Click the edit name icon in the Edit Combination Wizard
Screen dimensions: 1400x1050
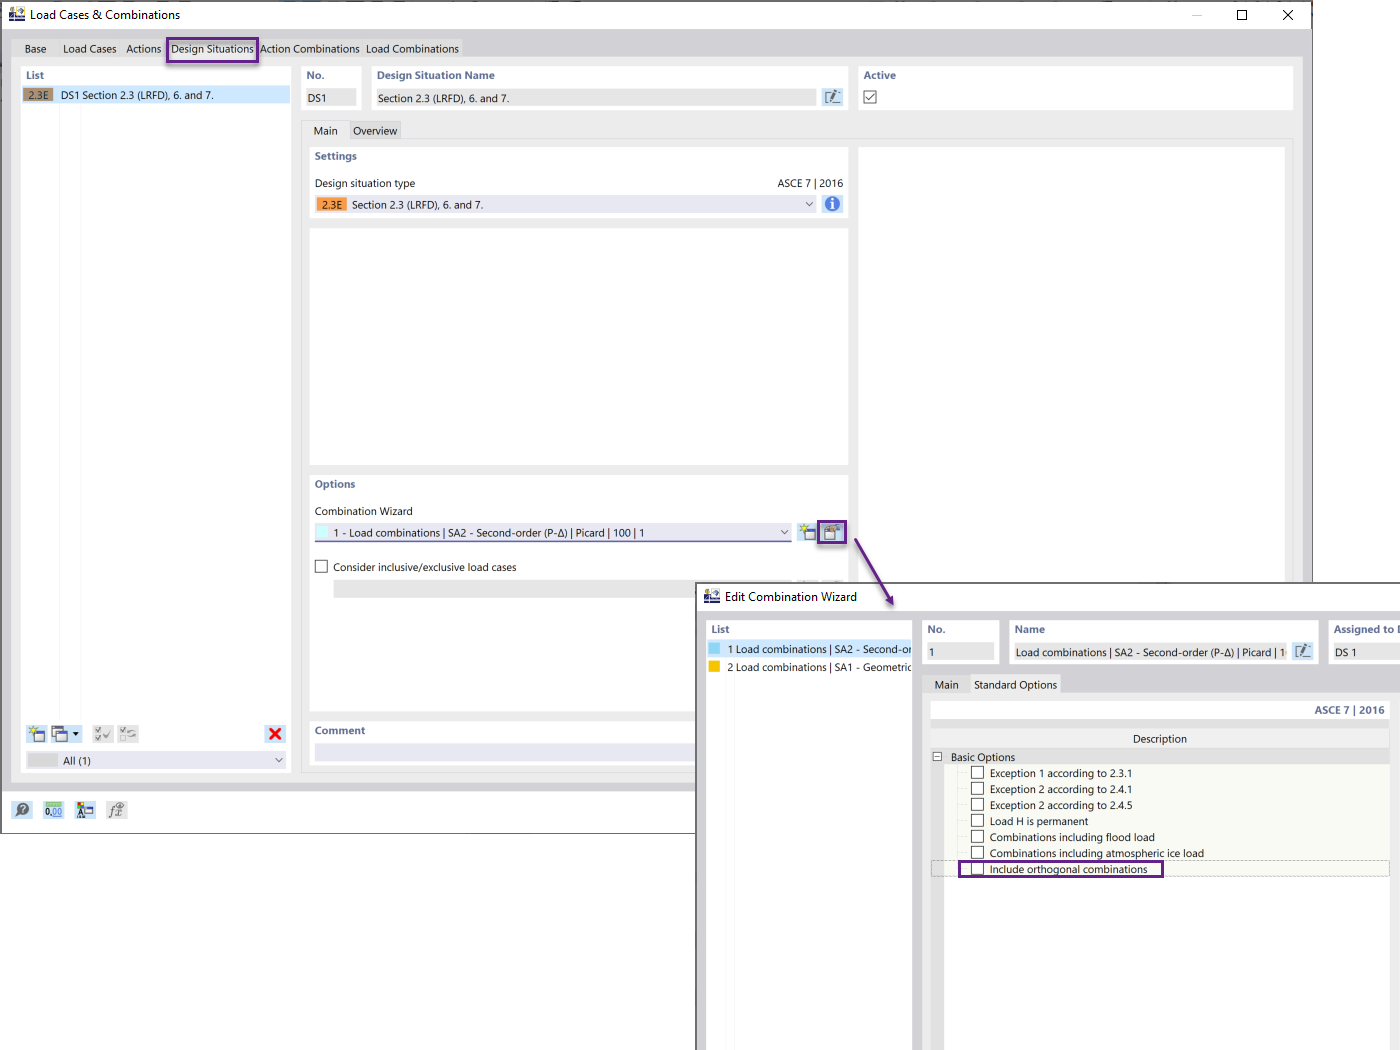[x=1303, y=651]
